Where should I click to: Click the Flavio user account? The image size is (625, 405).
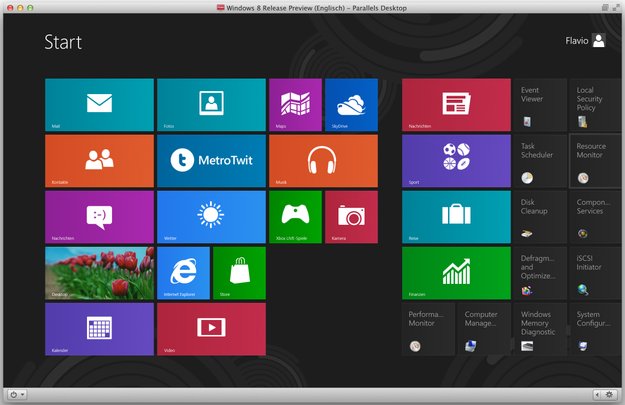click(x=585, y=41)
